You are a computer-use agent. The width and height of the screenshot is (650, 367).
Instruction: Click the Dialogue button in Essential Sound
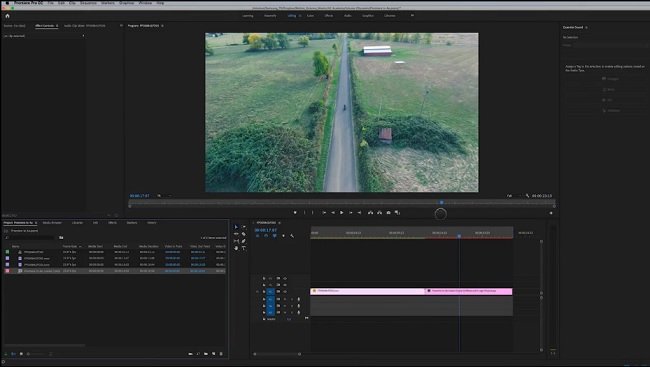(610, 79)
